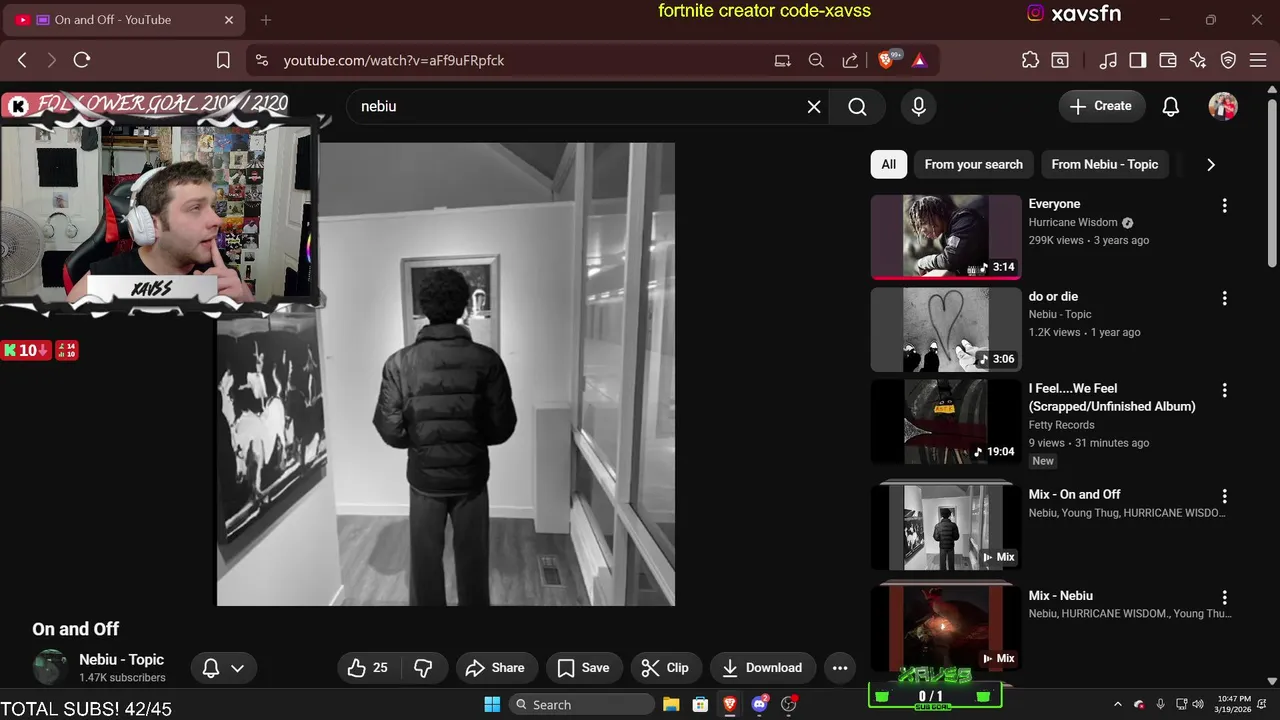Download the video
This screenshot has height=720, width=1280.
point(763,668)
